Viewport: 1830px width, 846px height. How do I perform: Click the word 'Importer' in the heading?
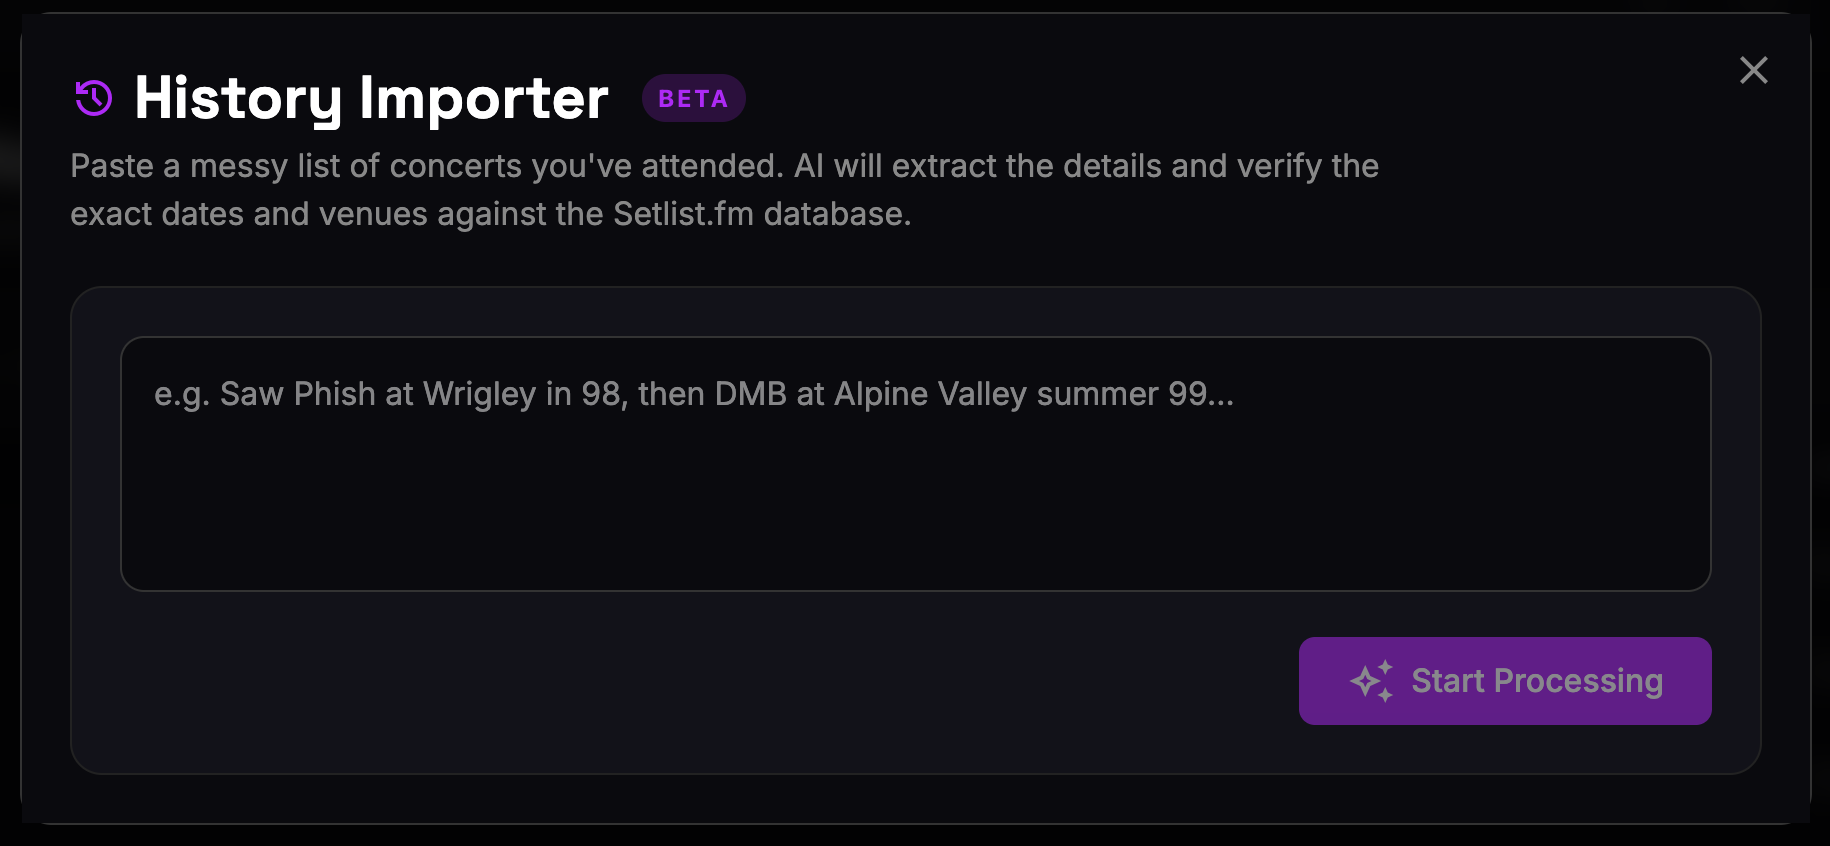tap(483, 98)
